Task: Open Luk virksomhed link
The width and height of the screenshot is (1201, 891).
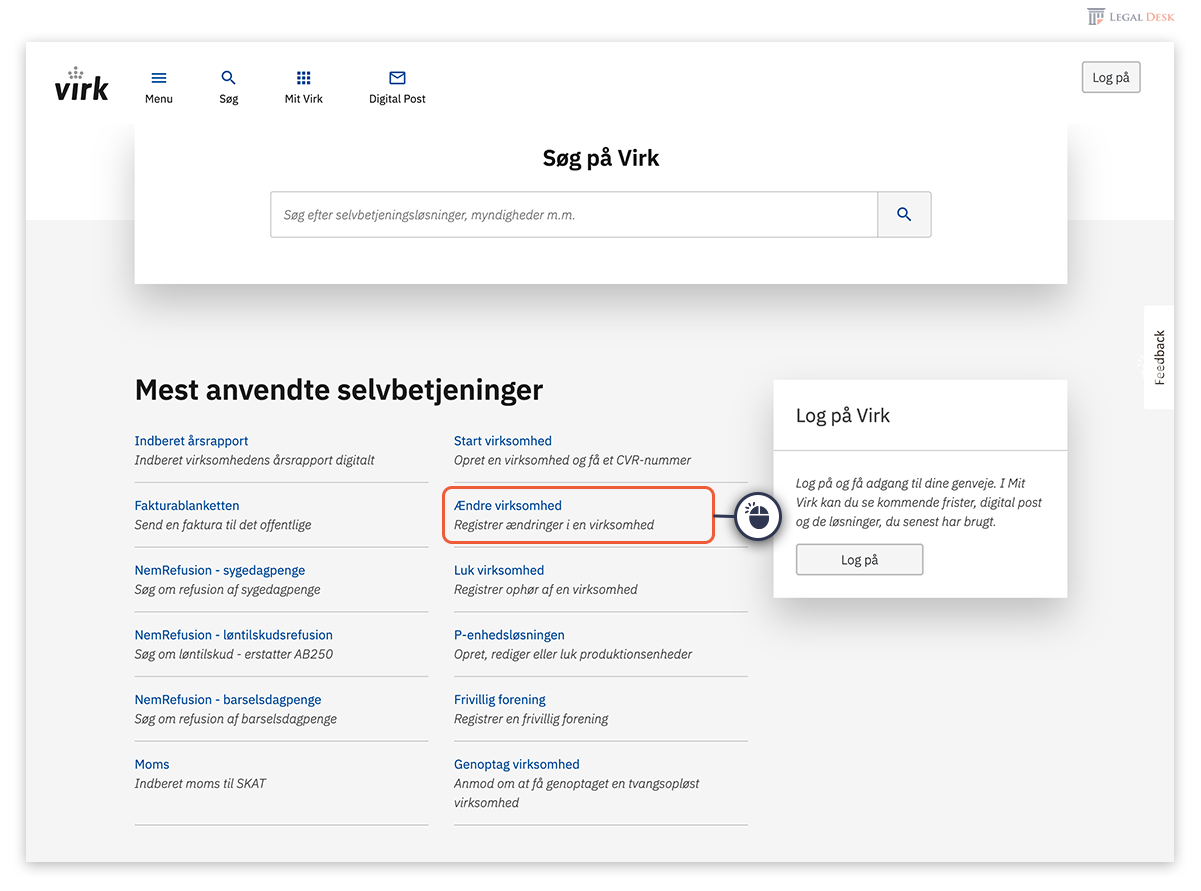Action: [x=499, y=571]
